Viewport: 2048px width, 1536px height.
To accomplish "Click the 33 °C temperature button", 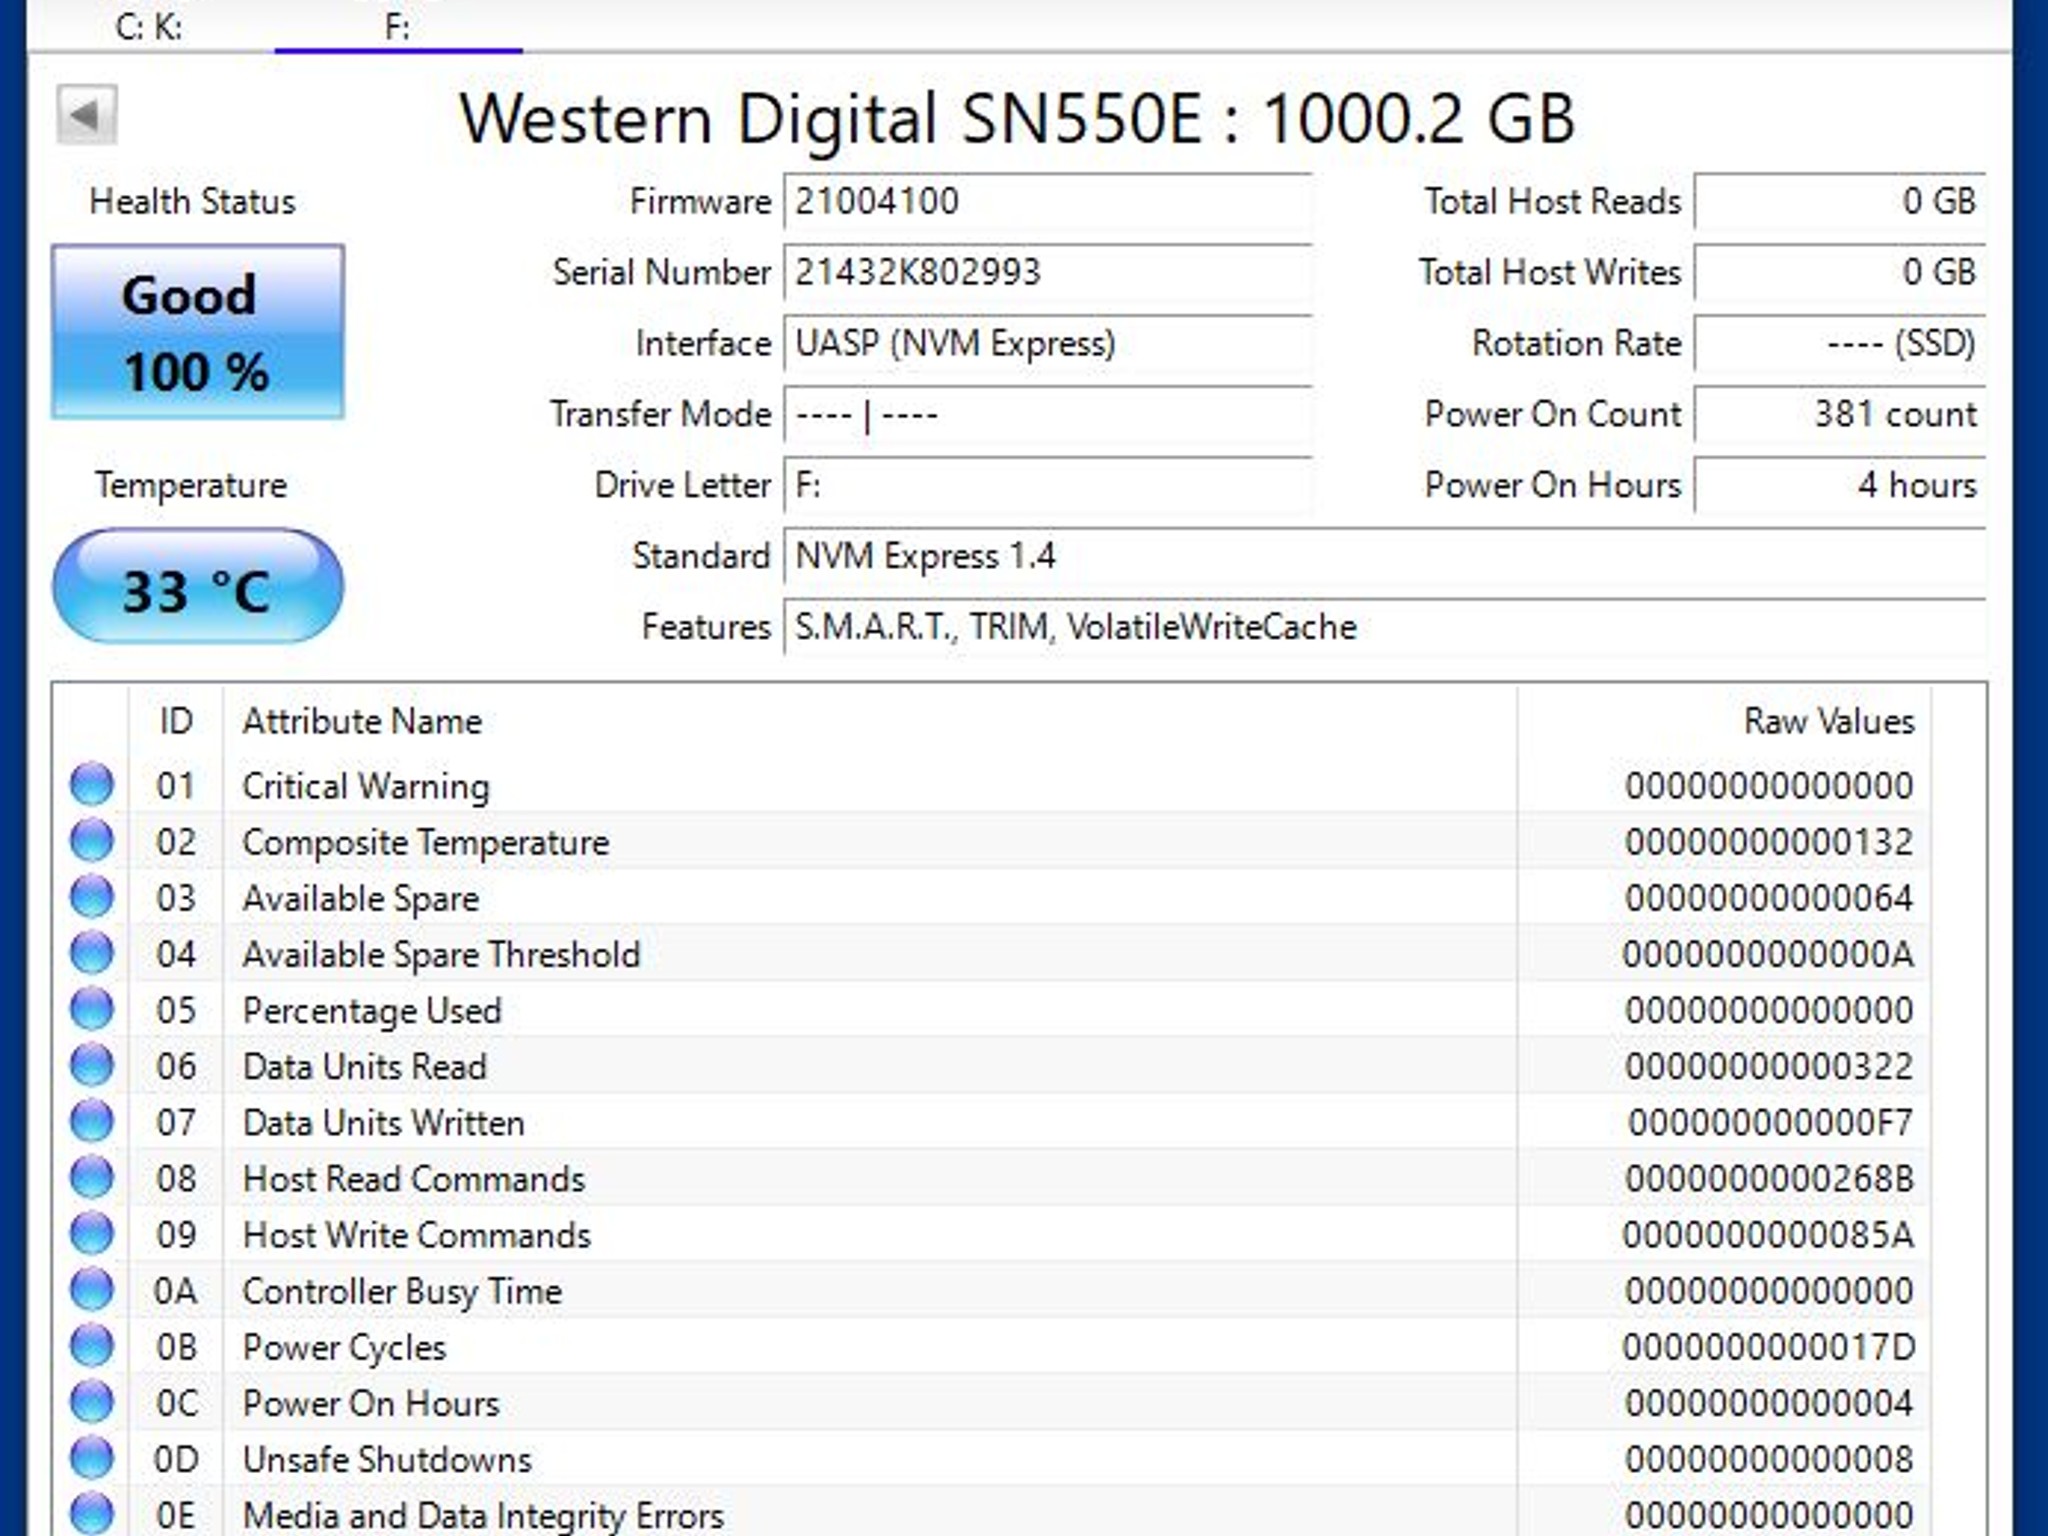I will pos(198,587).
